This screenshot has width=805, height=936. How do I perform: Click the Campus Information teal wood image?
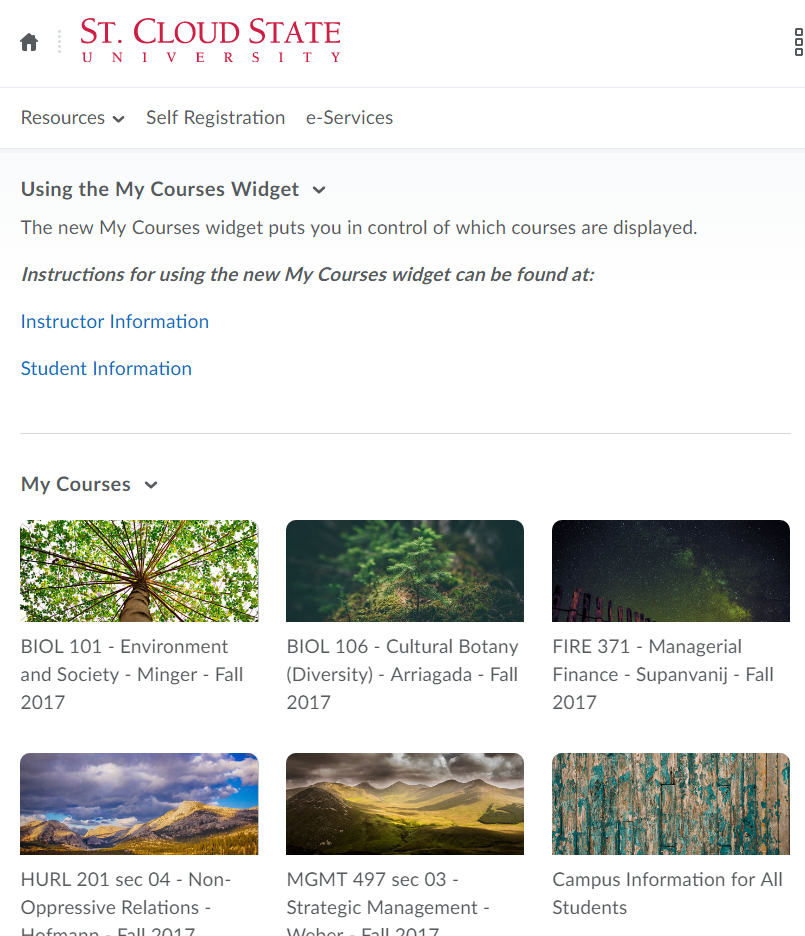click(x=670, y=803)
